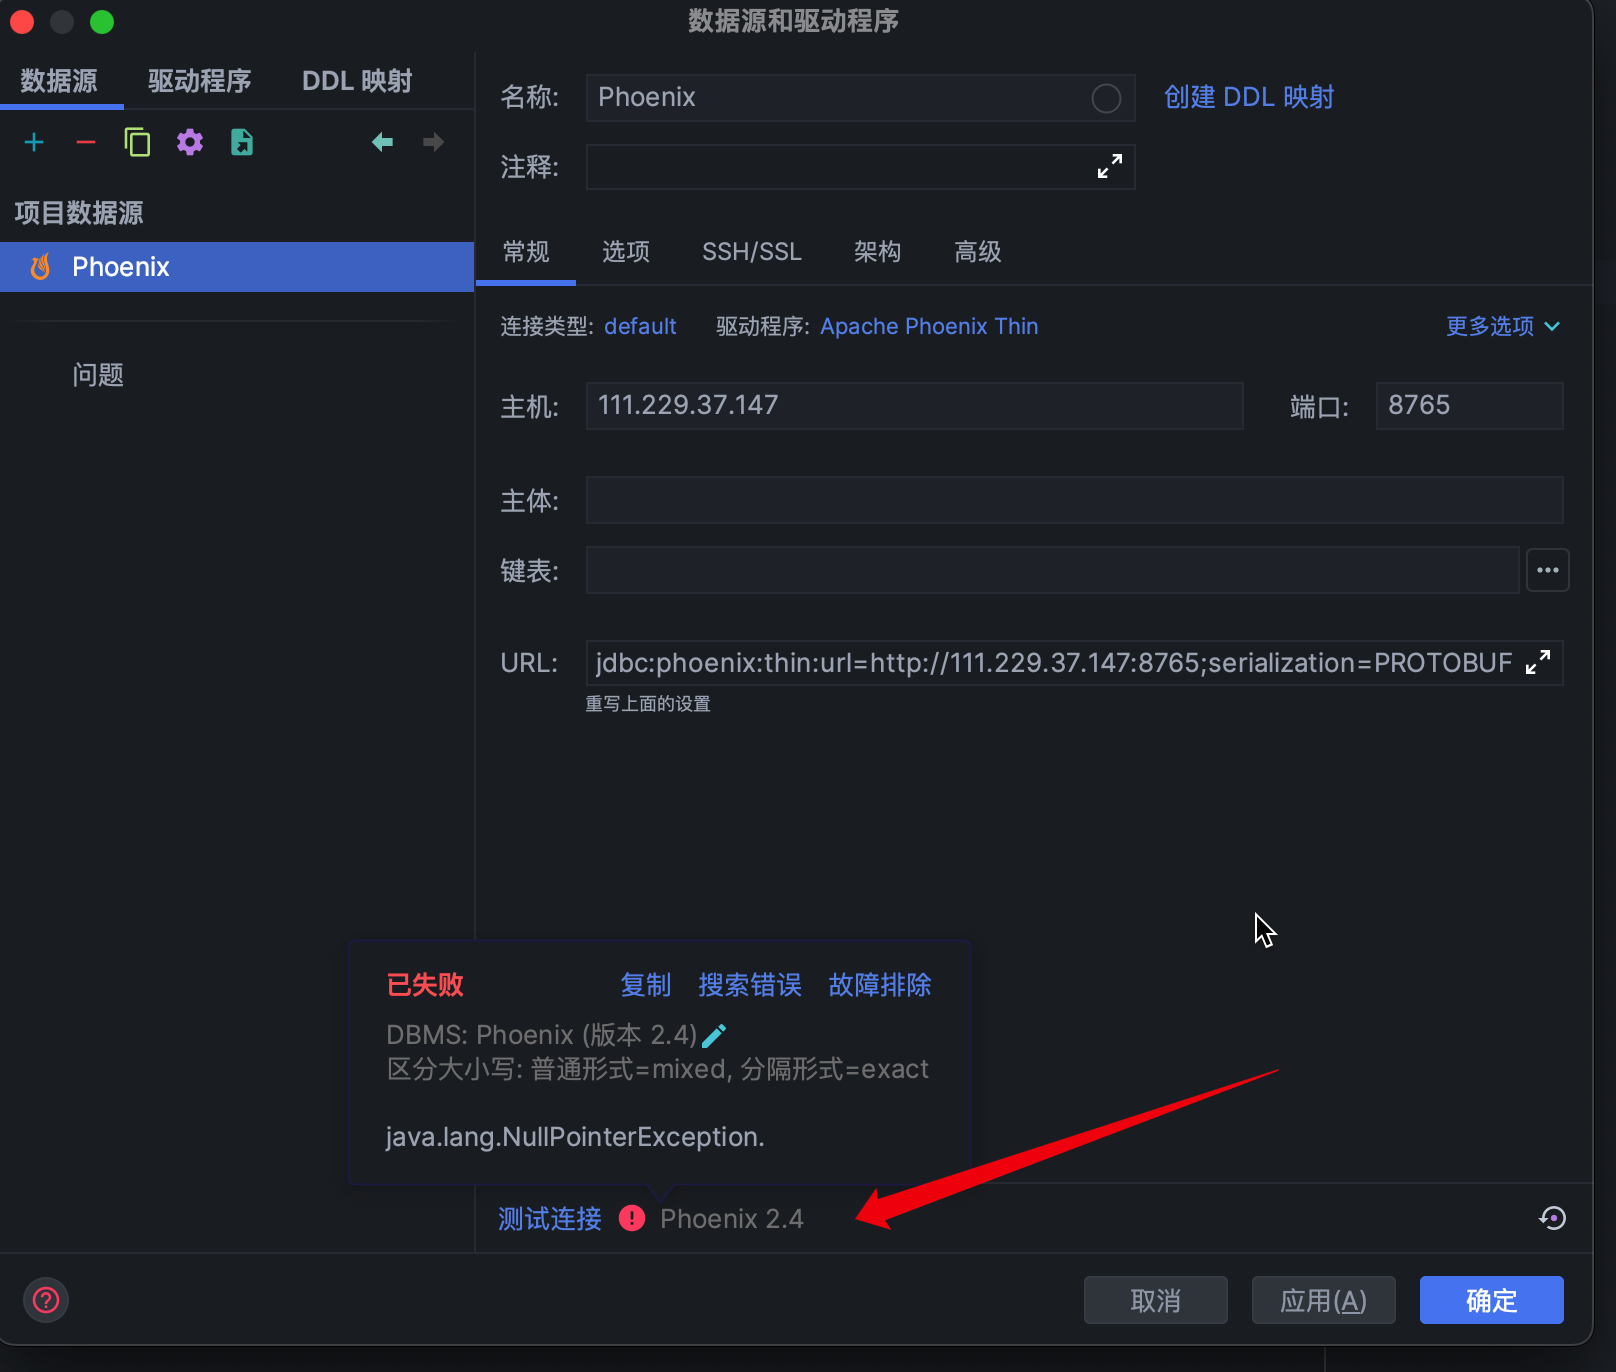The image size is (1616, 1372).
Task: Open the SSH/SSL tab
Action: pyautogui.click(x=752, y=251)
